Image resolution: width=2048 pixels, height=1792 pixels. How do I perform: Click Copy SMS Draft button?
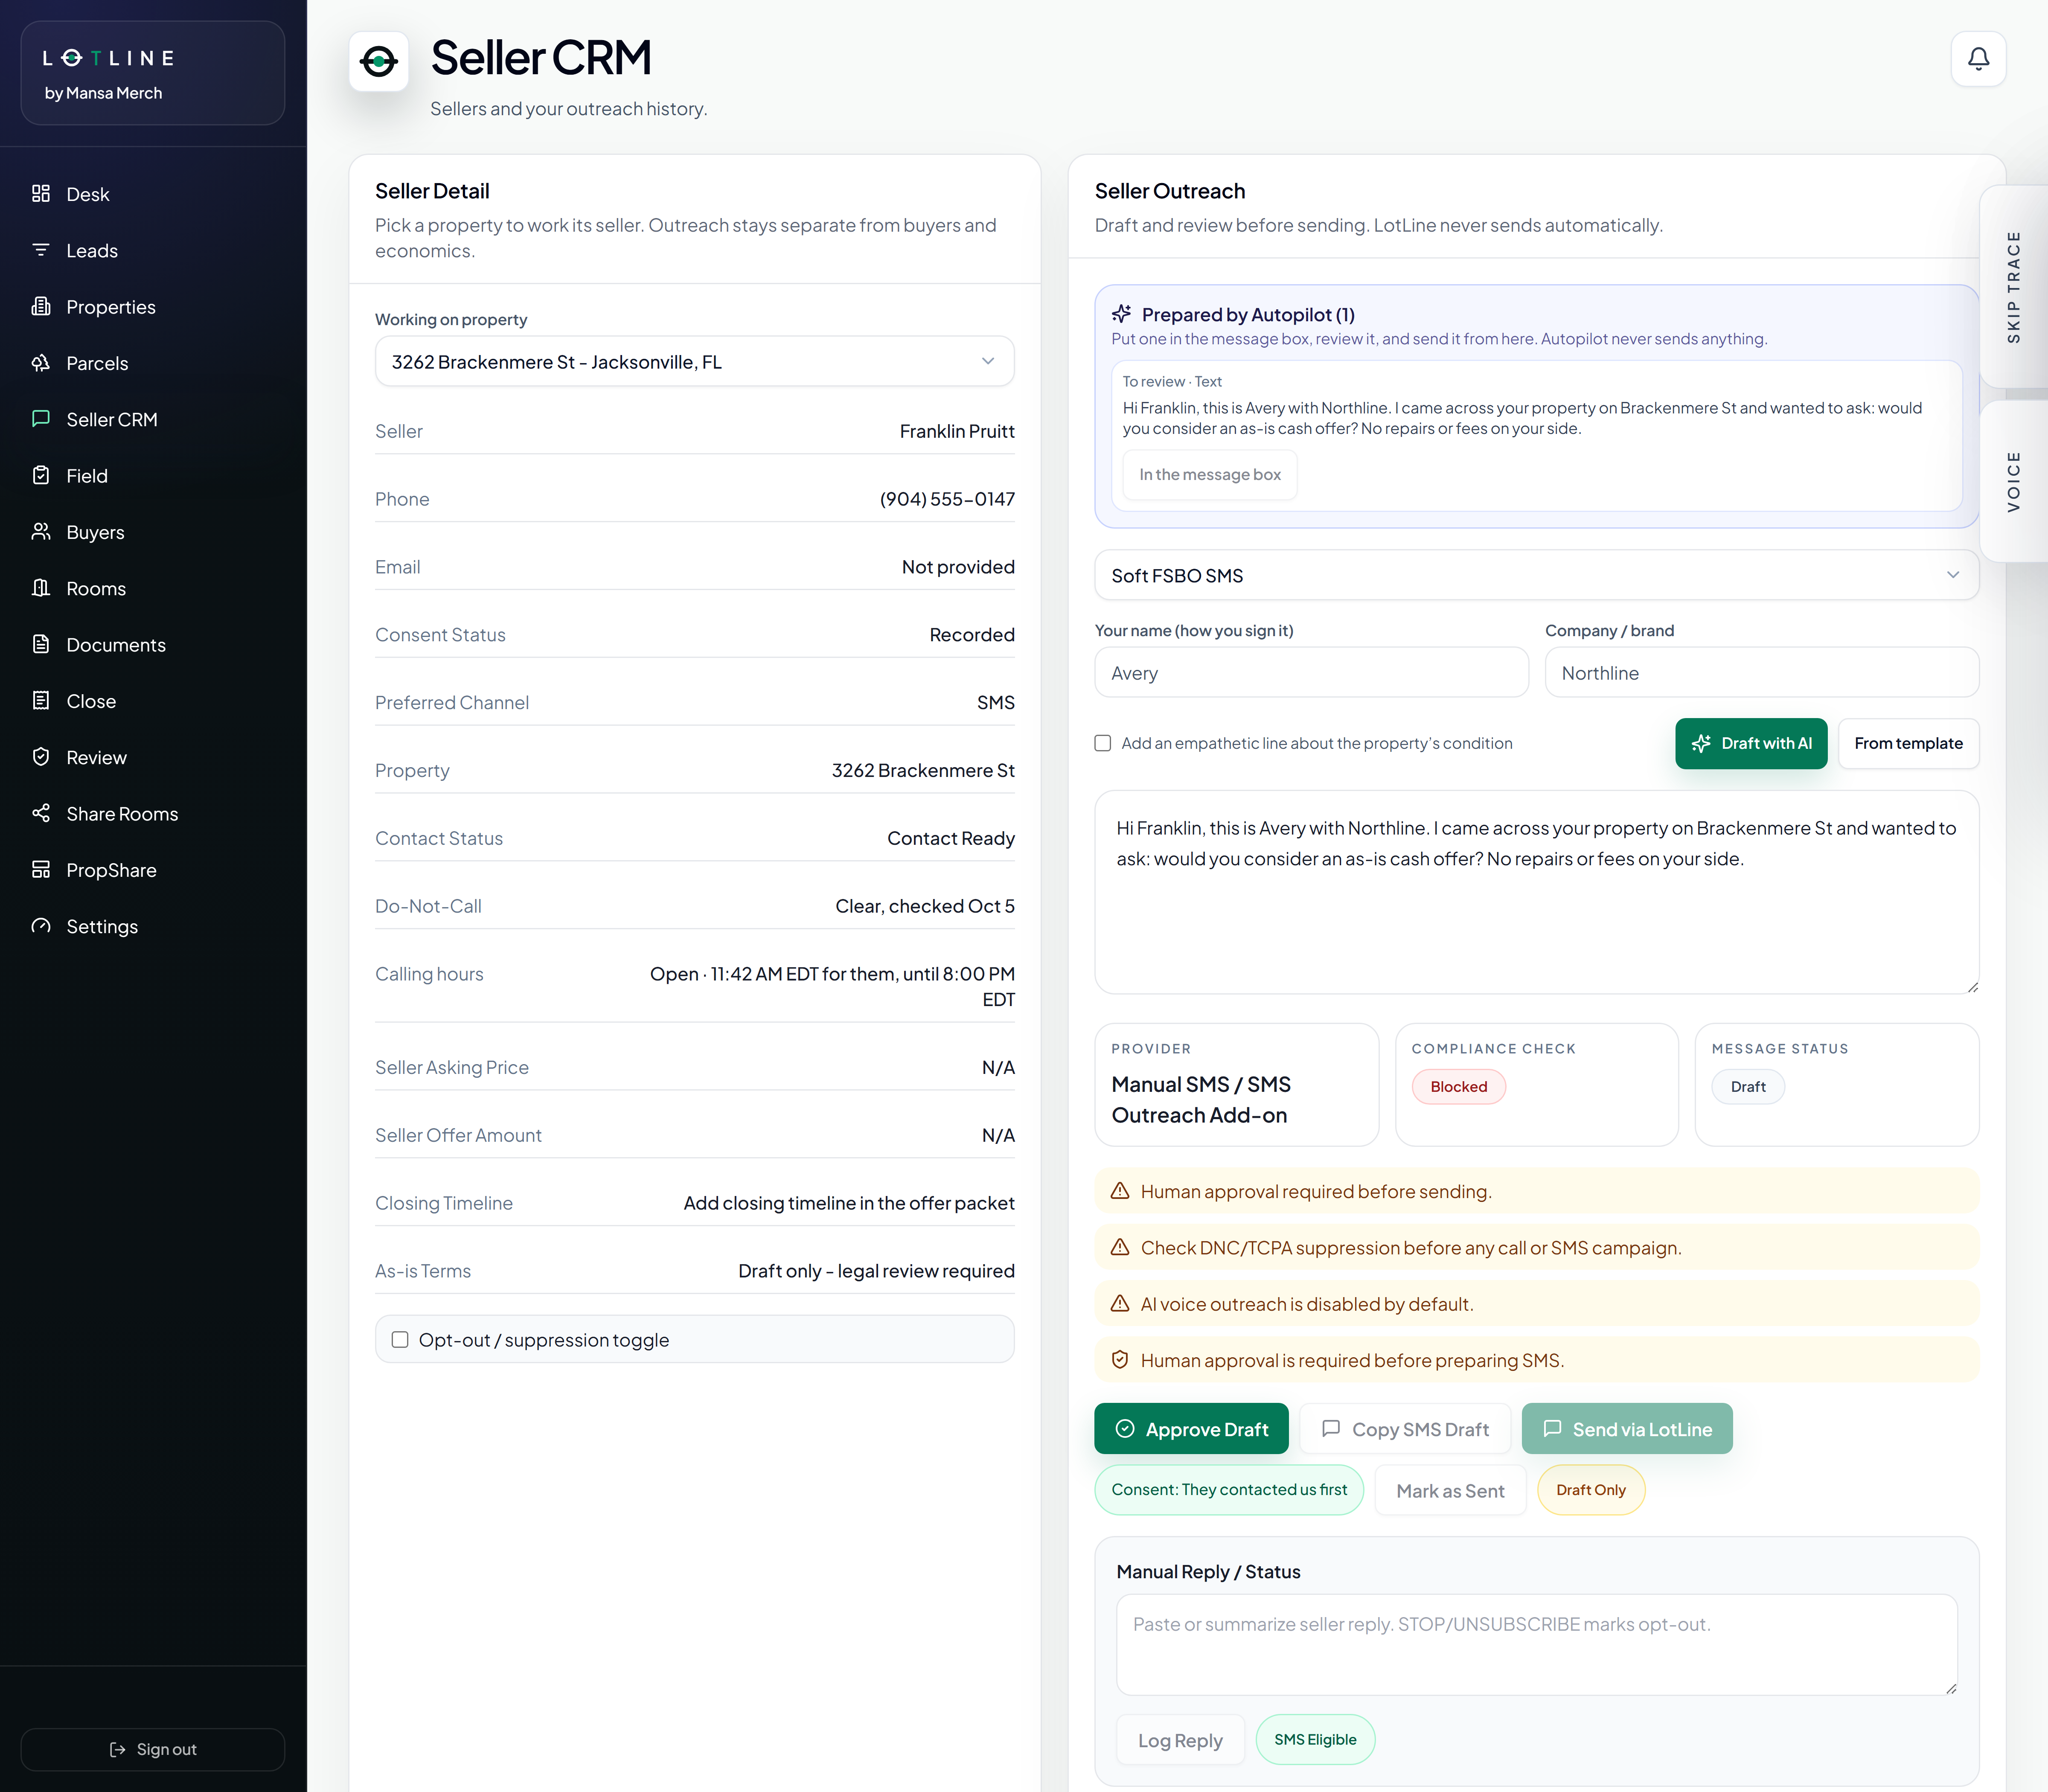click(1405, 1429)
